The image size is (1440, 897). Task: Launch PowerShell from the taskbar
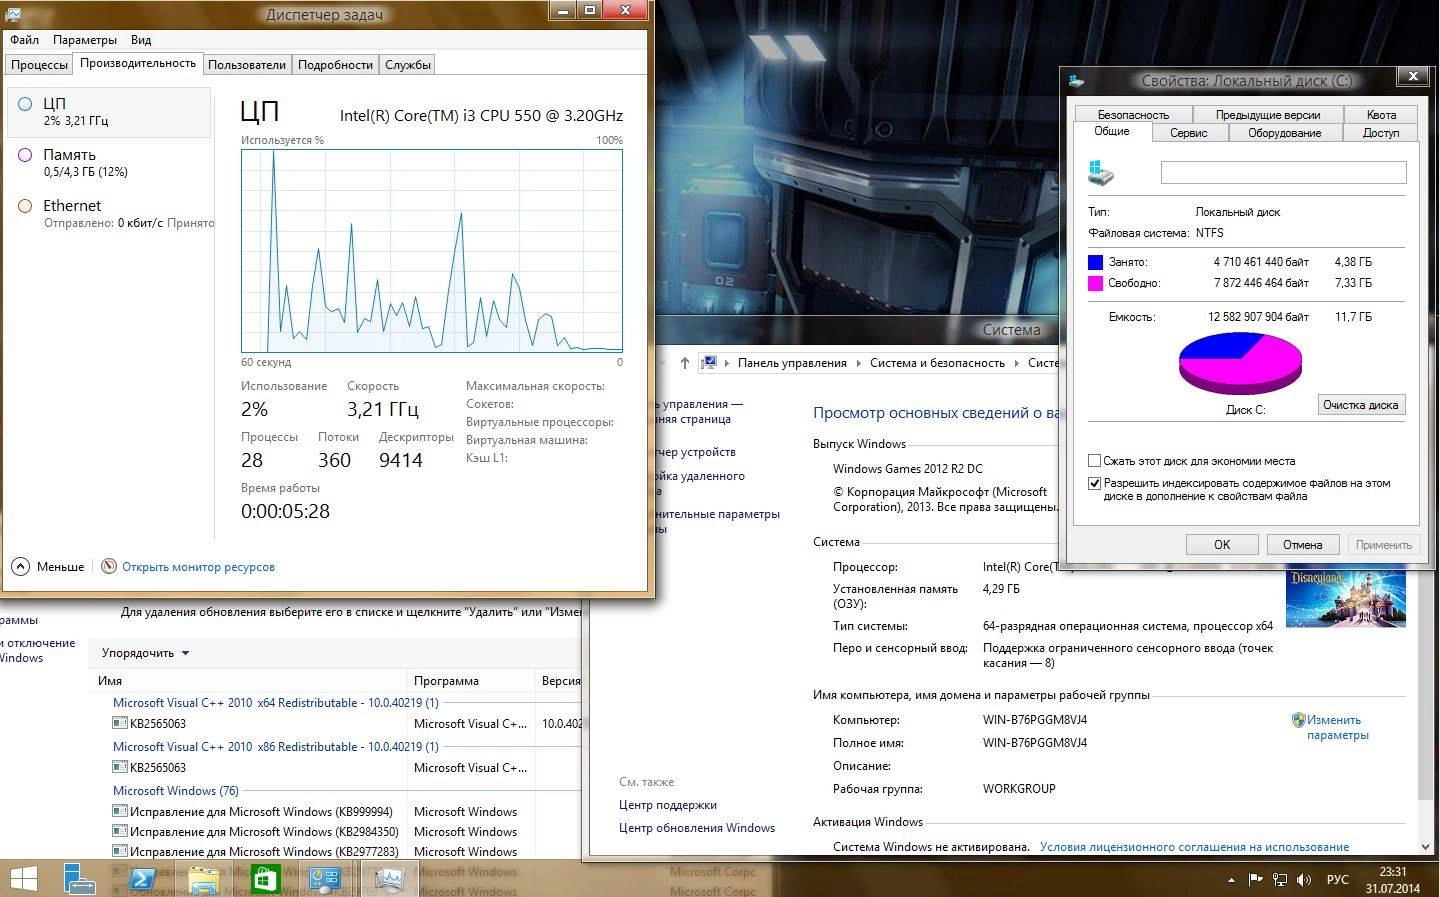pyautogui.click(x=142, y=879)
